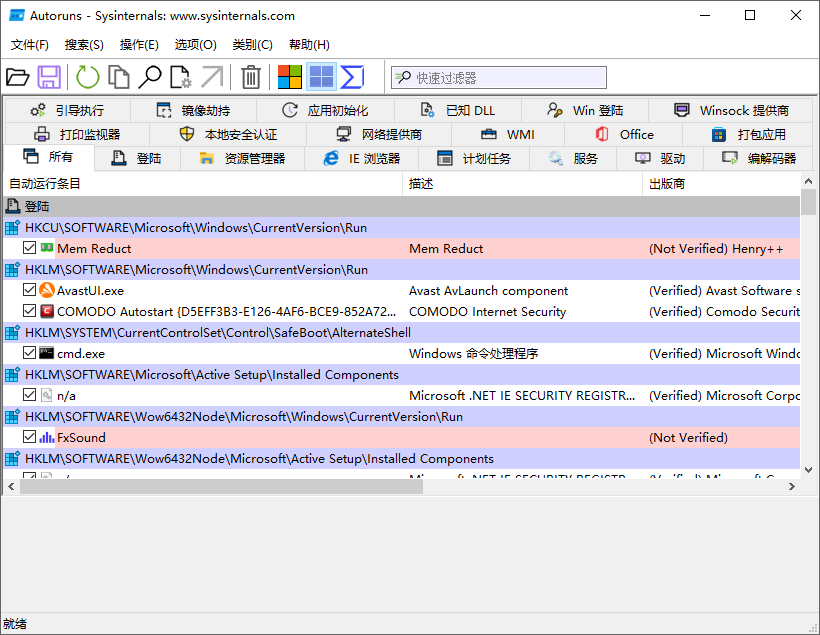Image resolution: width=820 pixels, height=635 pixels.
Task: Click the Sigma VirusTotal toolbar icon
Action: [x=352, y=77]
